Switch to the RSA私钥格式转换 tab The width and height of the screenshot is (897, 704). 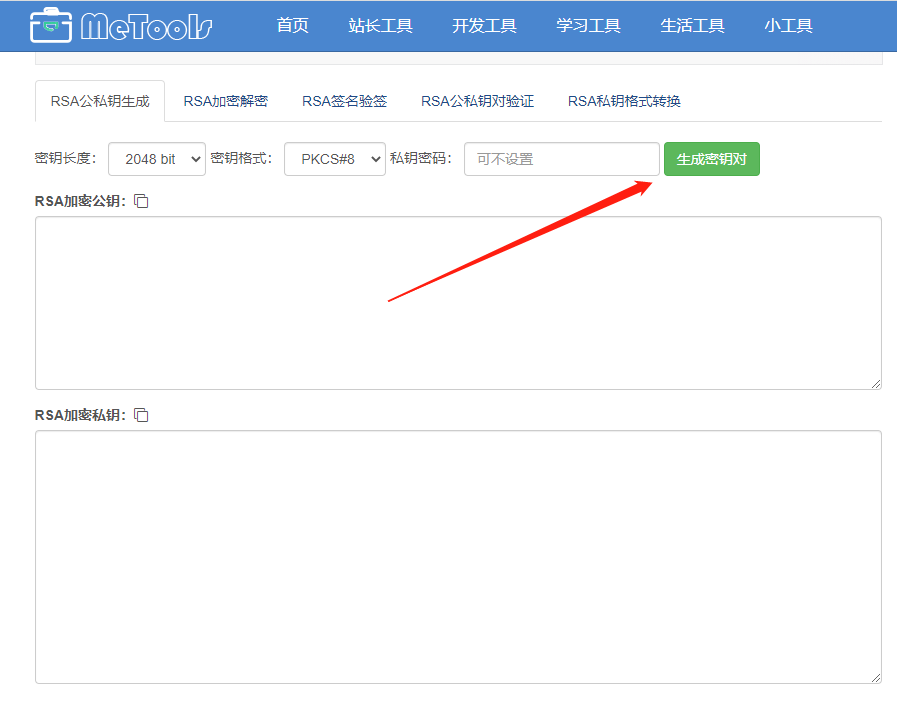click(624, 101)
